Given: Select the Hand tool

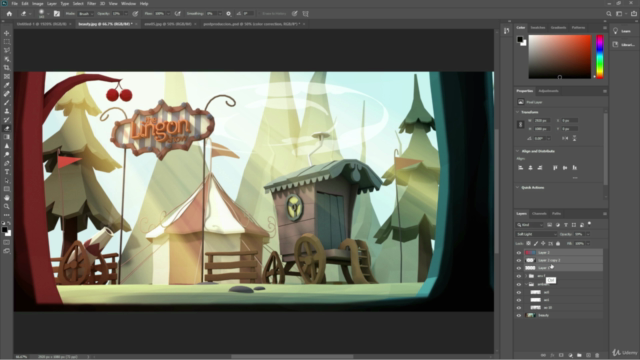Looking at the screenshot, I should point(7,198).
